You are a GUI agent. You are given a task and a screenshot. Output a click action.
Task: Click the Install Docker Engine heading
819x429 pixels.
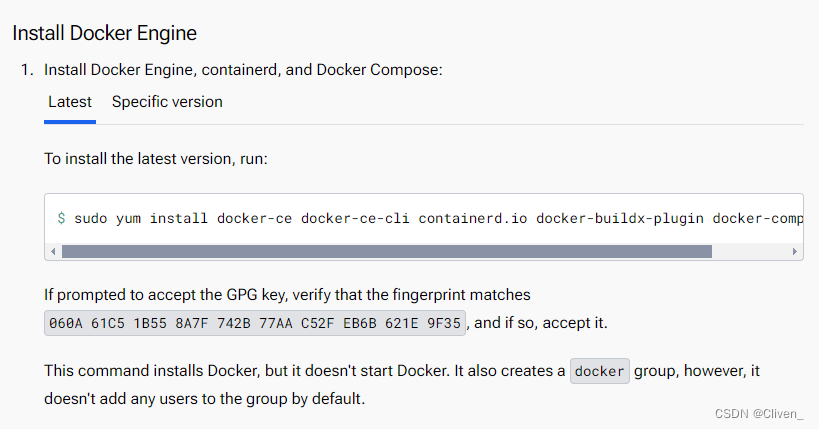pyautogui.click(x=104, y=33)
